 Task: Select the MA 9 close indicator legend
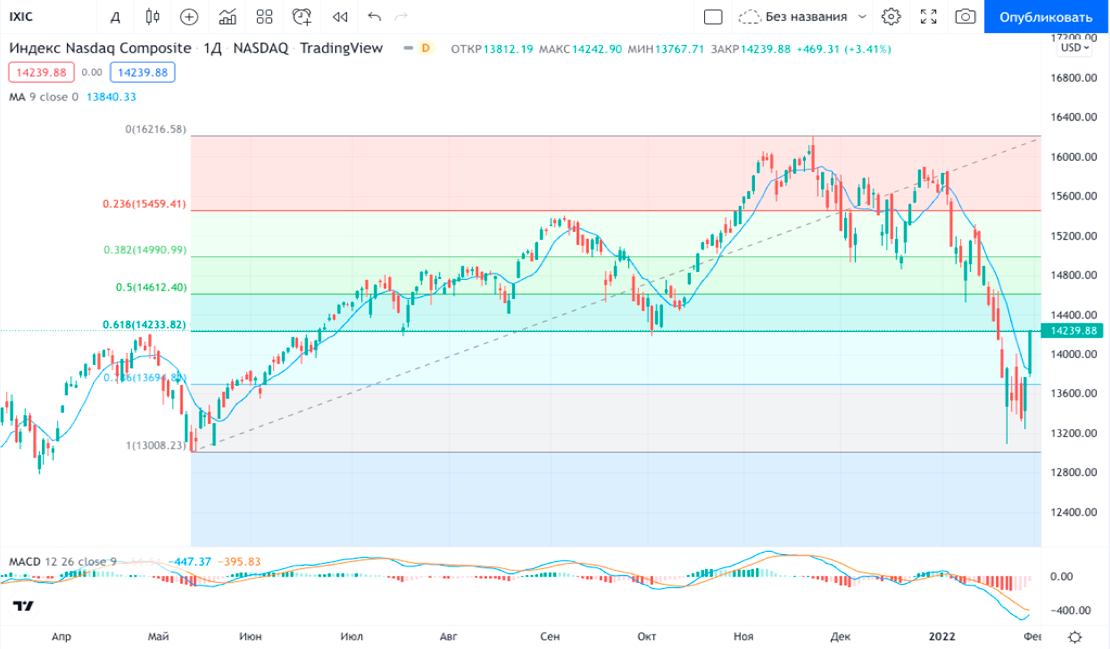pos(43,97)
